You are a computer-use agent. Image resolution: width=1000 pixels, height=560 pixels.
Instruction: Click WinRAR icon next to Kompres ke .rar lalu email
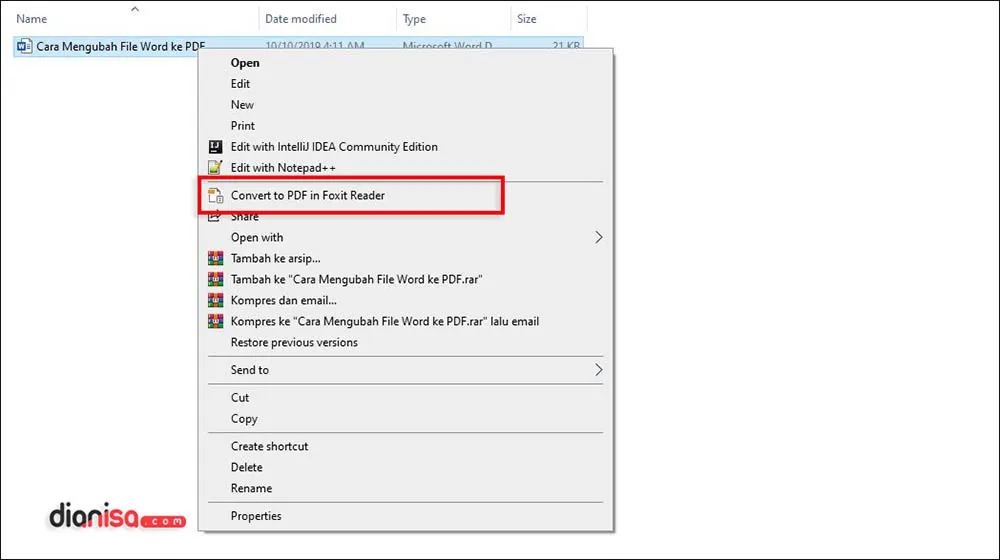coord(216,321)
